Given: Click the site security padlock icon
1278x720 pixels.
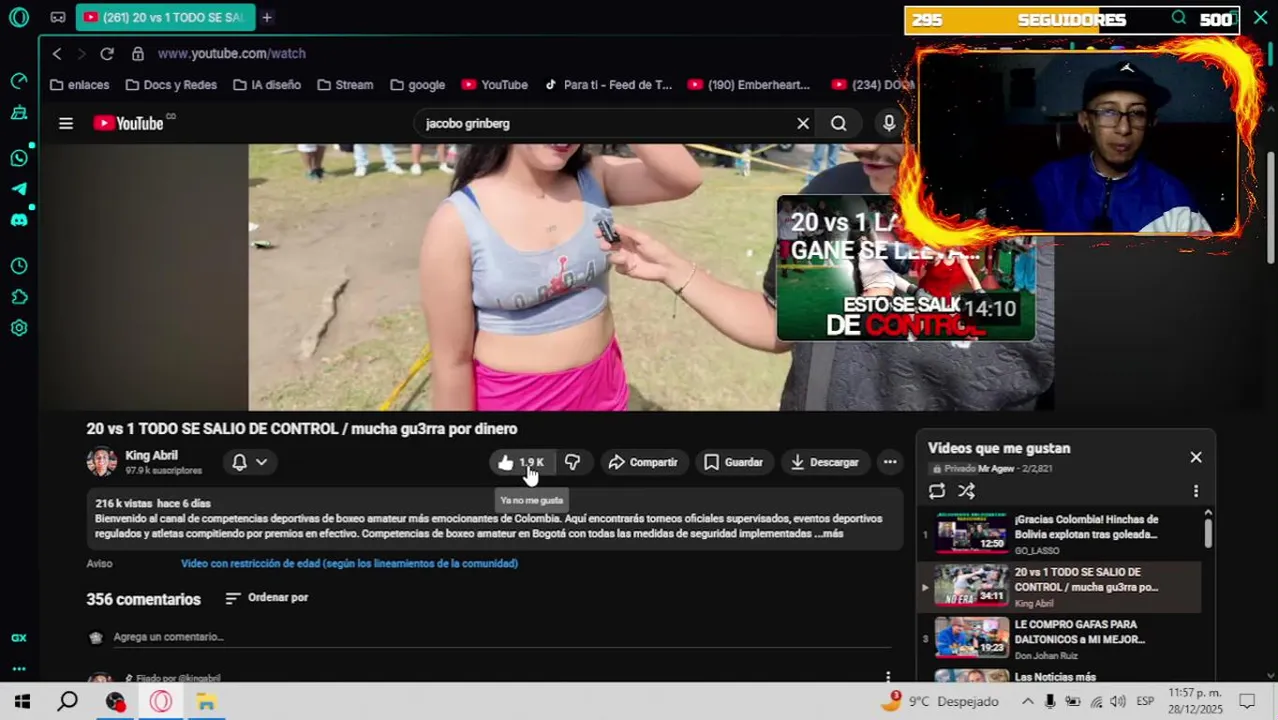Looking at the screenshot, I should click(138, 53).
